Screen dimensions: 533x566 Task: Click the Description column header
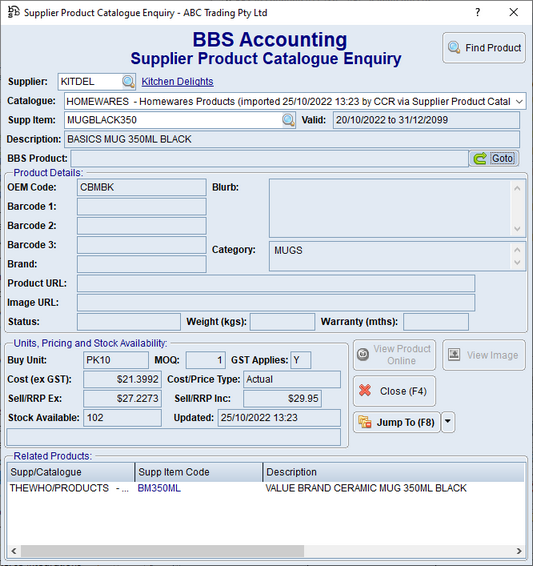point(394,472)
